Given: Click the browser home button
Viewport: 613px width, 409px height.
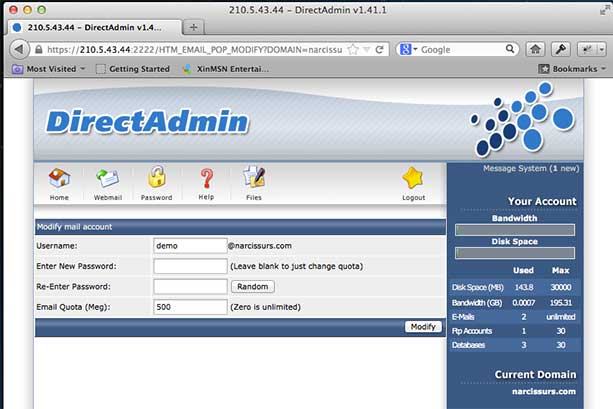Looking at the screenshot, I should [x=535, y=49].
